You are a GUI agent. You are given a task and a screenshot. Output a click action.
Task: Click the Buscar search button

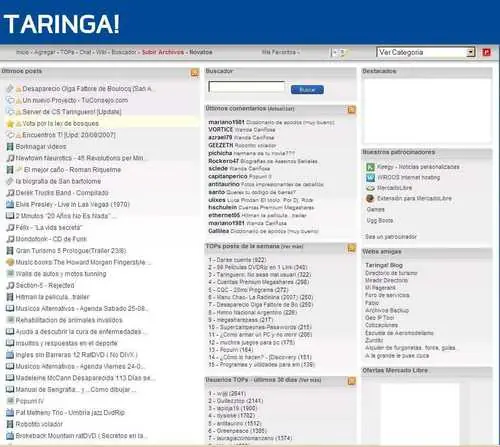pyautogui.click(x=307, y=90)
